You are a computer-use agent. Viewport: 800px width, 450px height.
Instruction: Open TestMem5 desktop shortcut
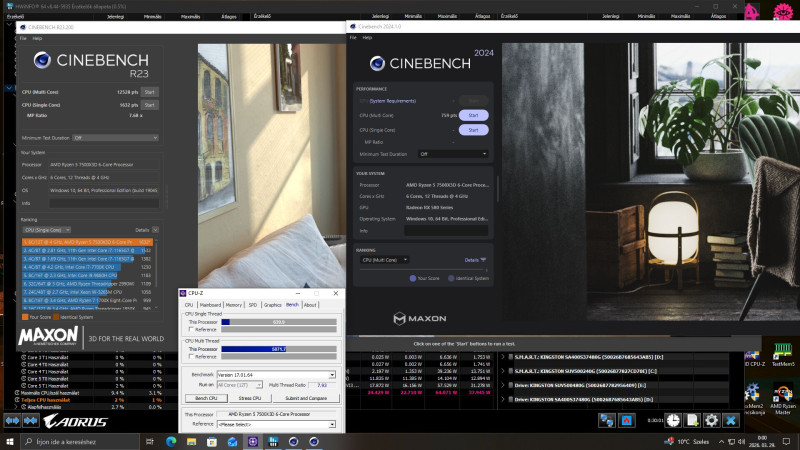[783, 355]
